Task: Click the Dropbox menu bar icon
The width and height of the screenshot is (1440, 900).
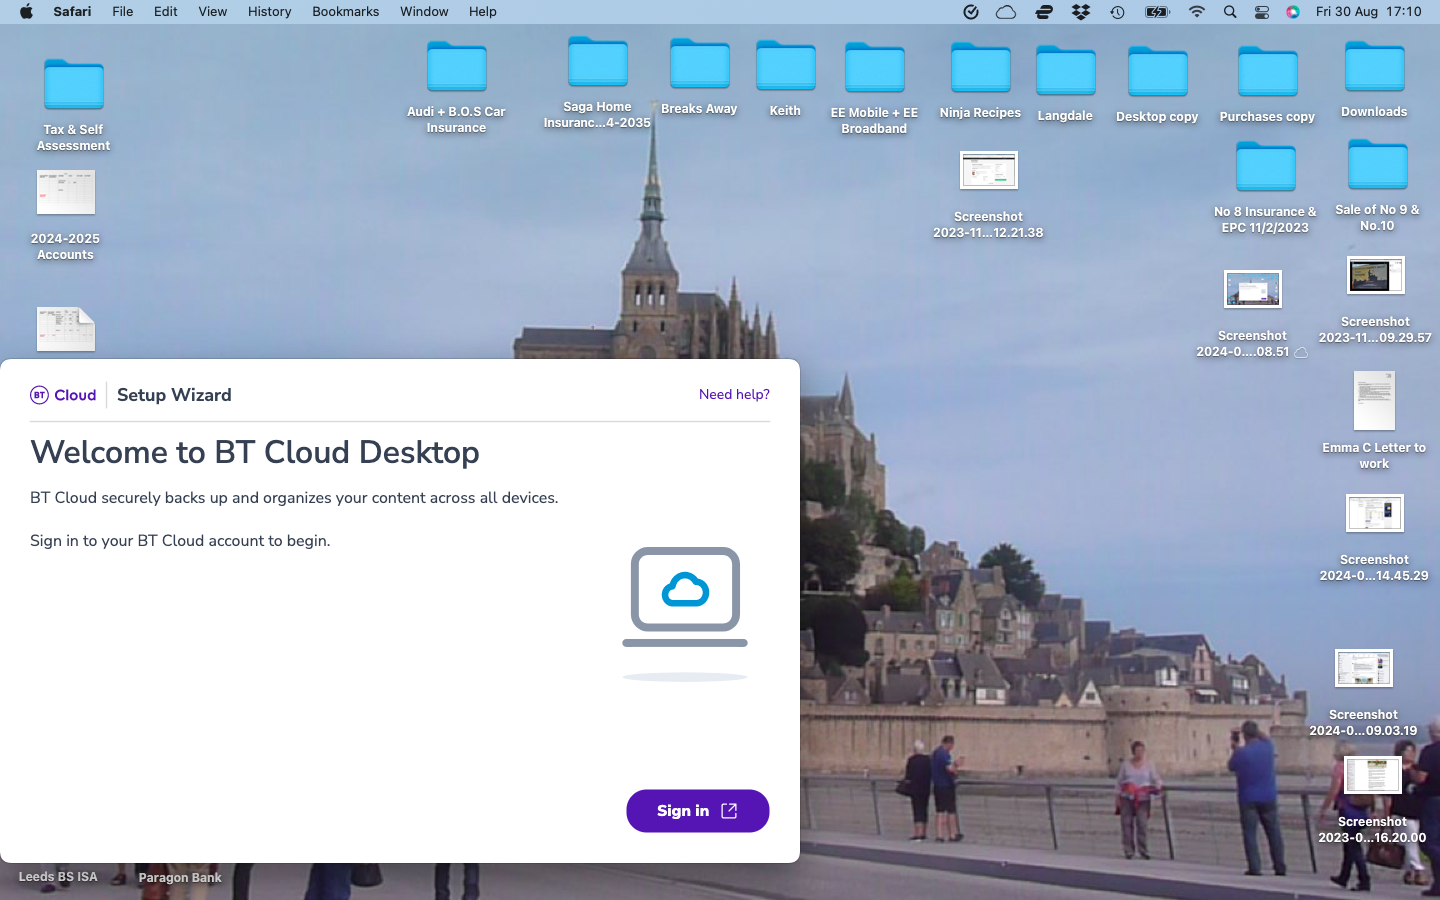Action: click(x=1081, y=12)
